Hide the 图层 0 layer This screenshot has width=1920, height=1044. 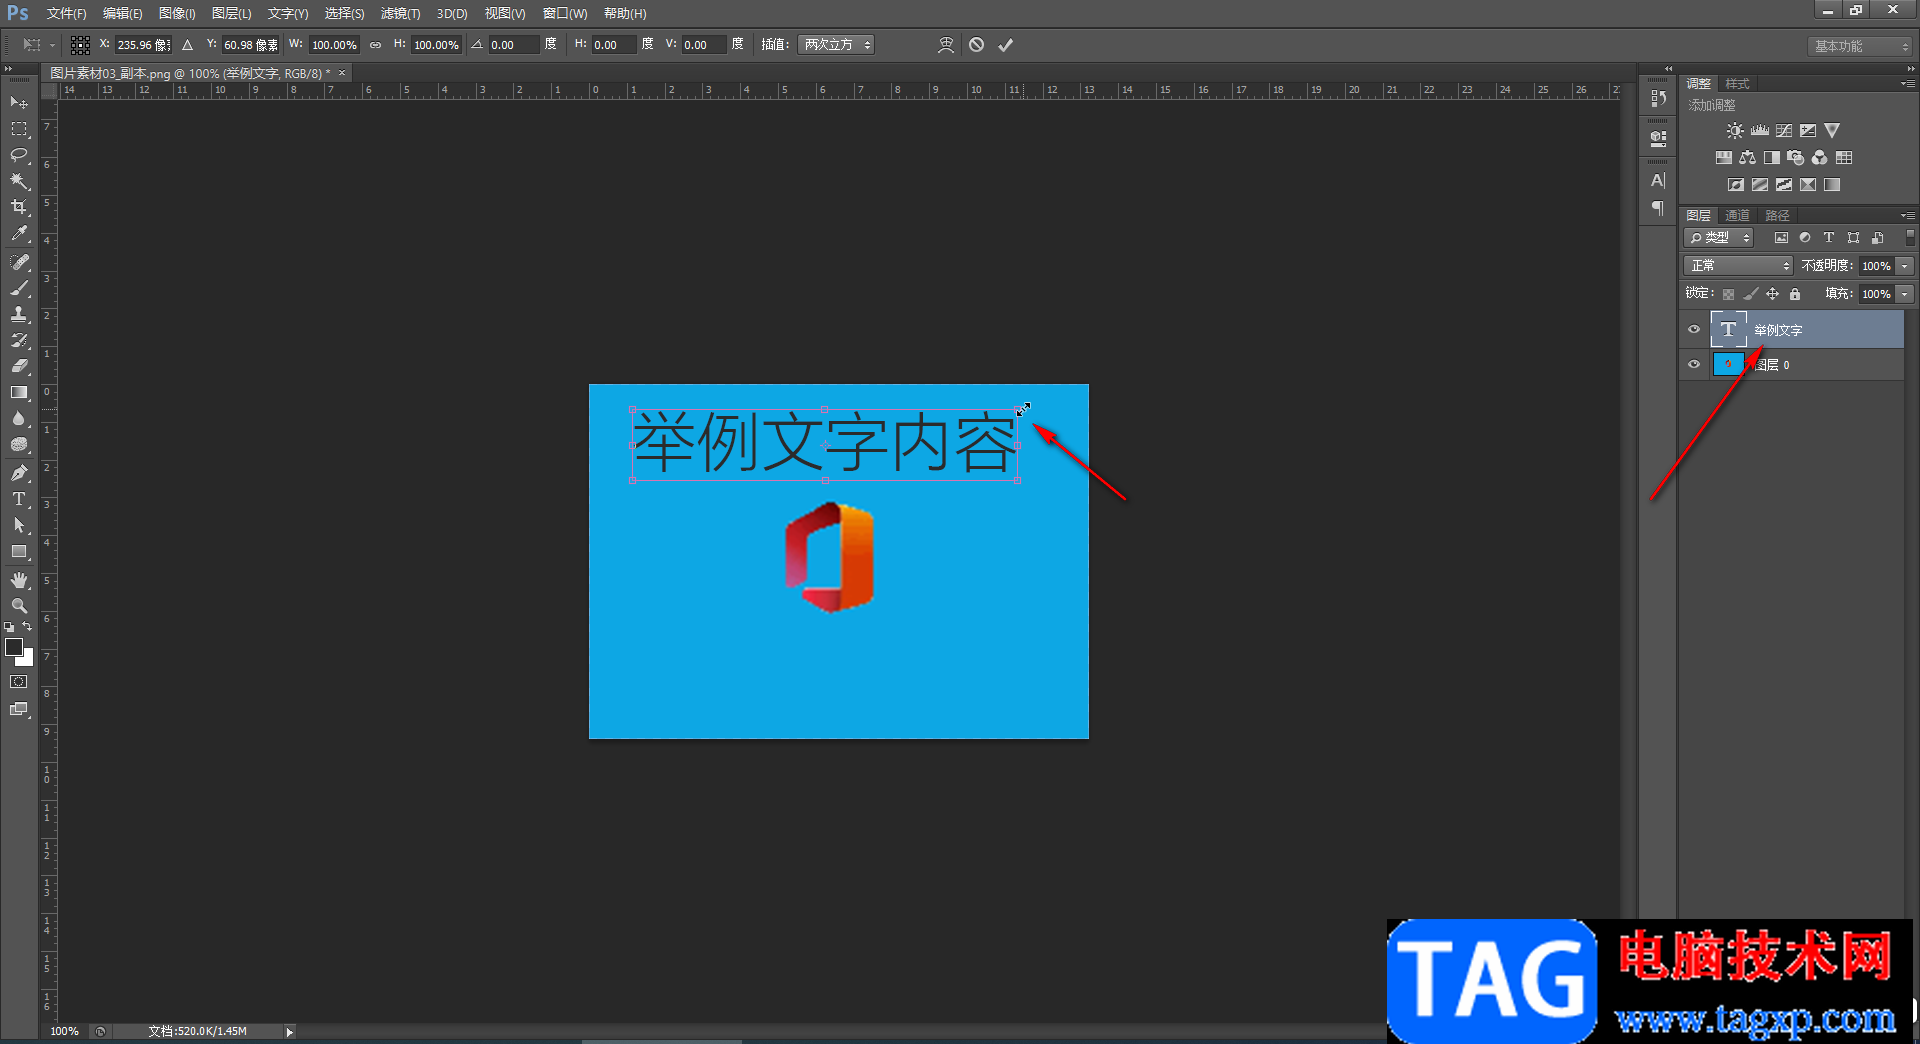(x=1694, y=365)
